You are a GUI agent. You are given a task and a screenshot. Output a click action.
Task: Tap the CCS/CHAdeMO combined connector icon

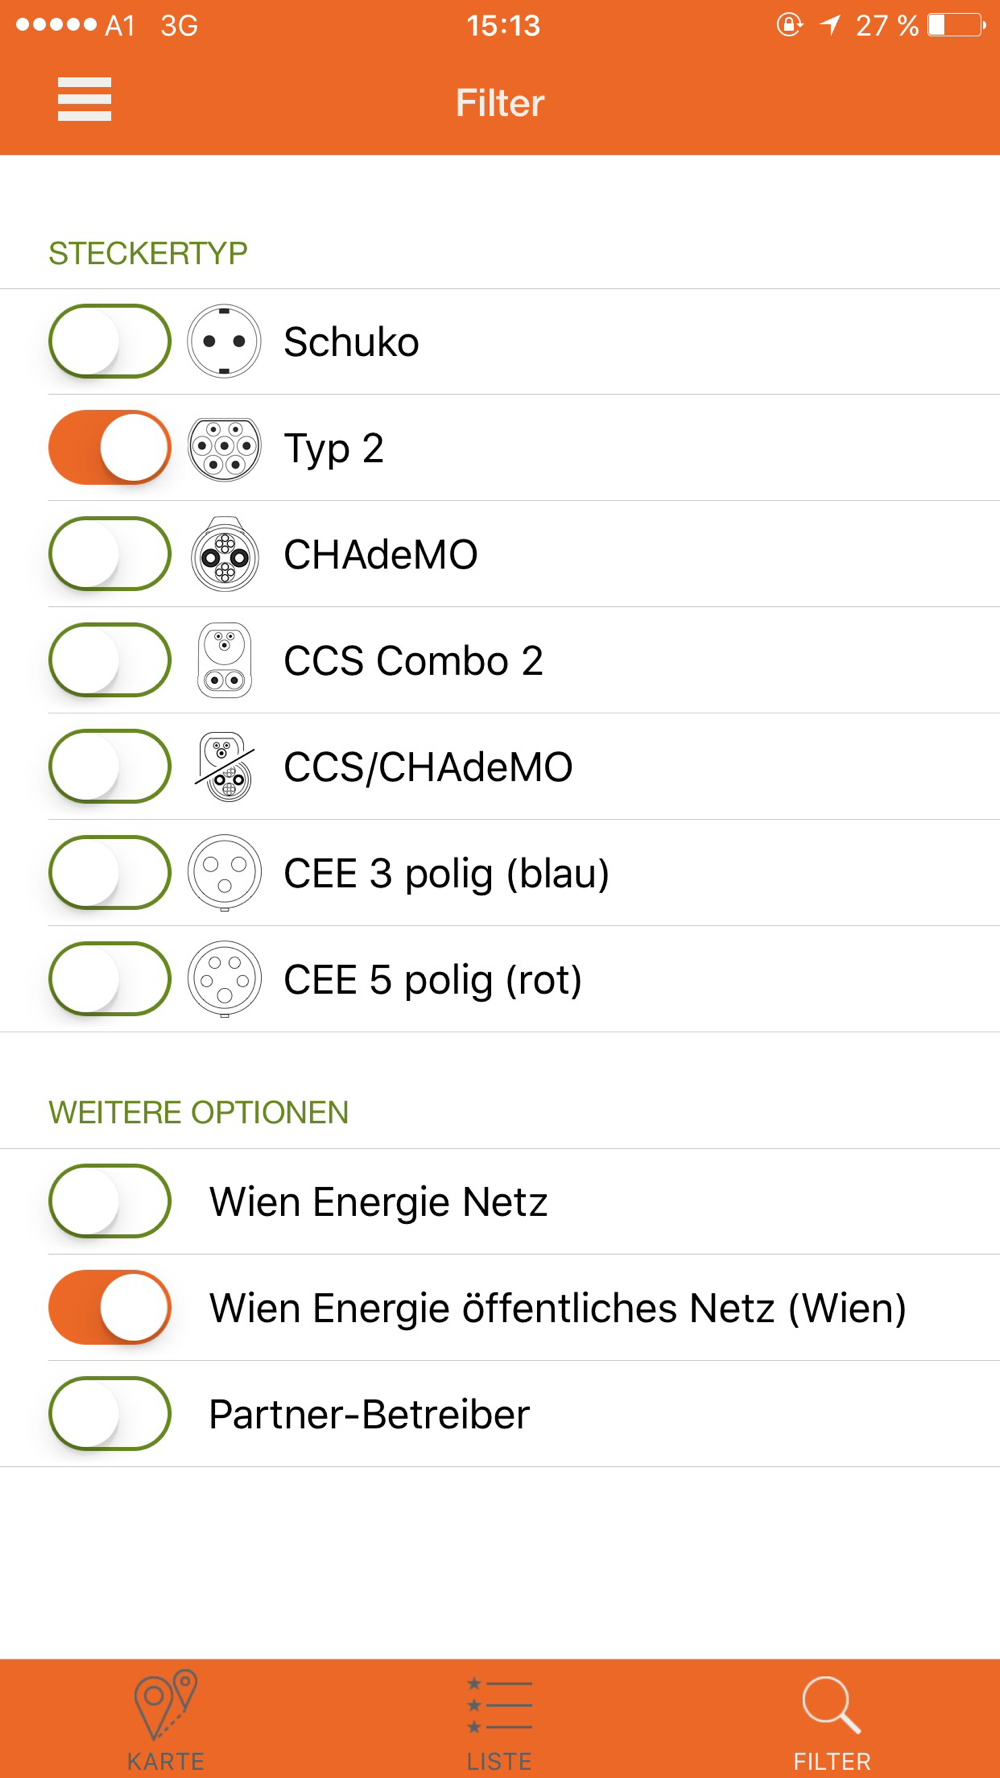coord(224,767)
